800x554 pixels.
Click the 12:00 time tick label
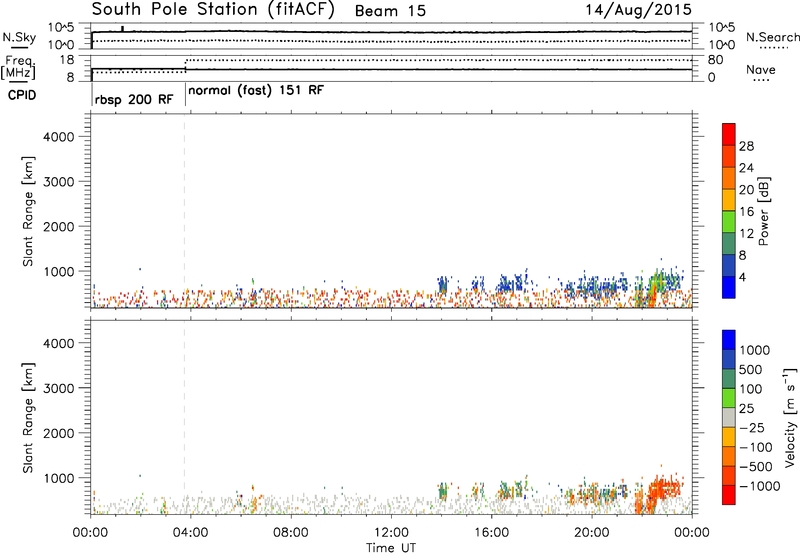391,533
